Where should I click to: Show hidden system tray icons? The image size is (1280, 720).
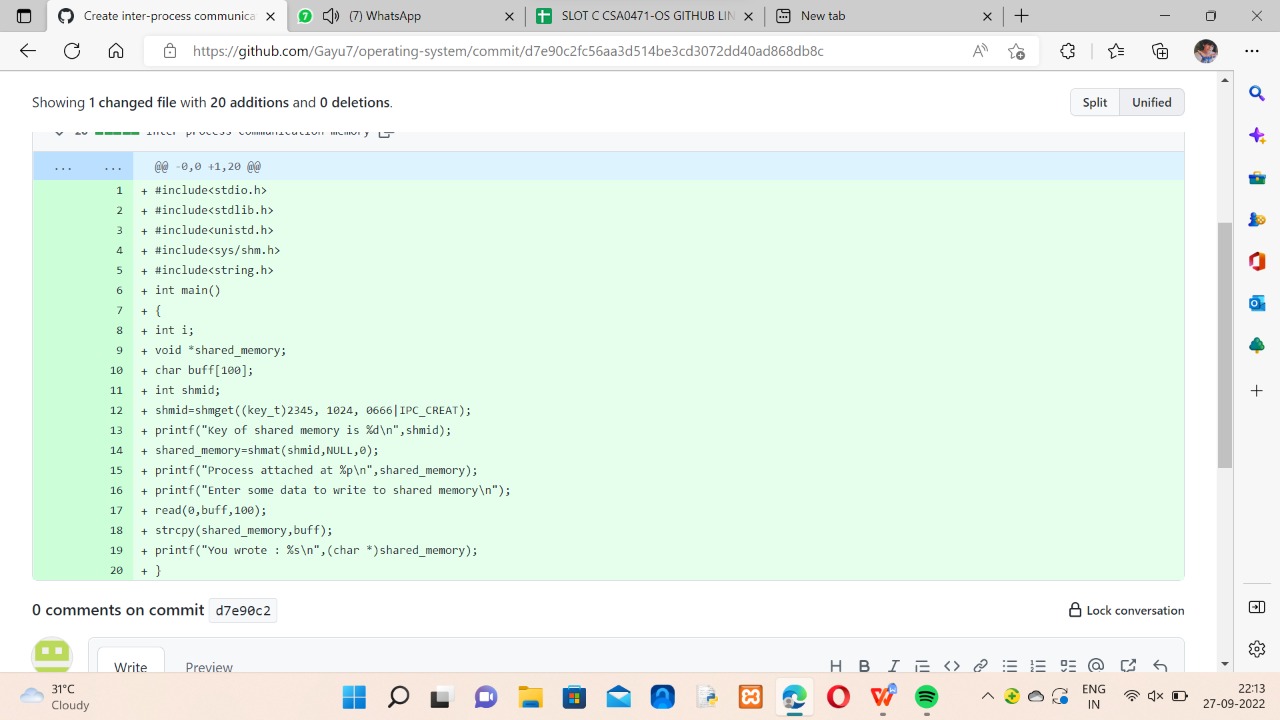[x=988, y=696]
